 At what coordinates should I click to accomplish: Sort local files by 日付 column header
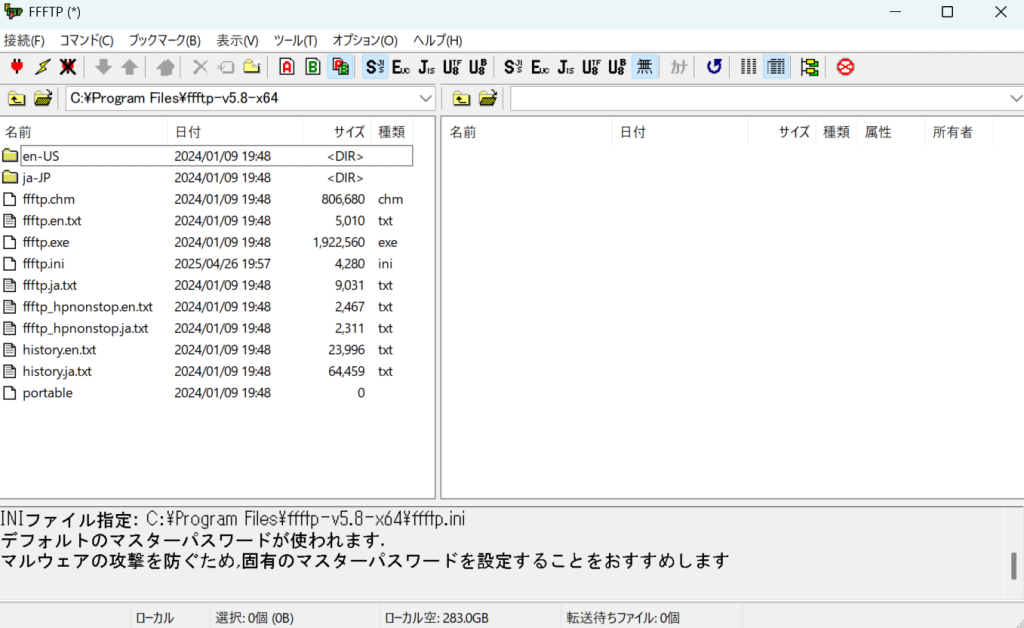(x=188, y=132)
